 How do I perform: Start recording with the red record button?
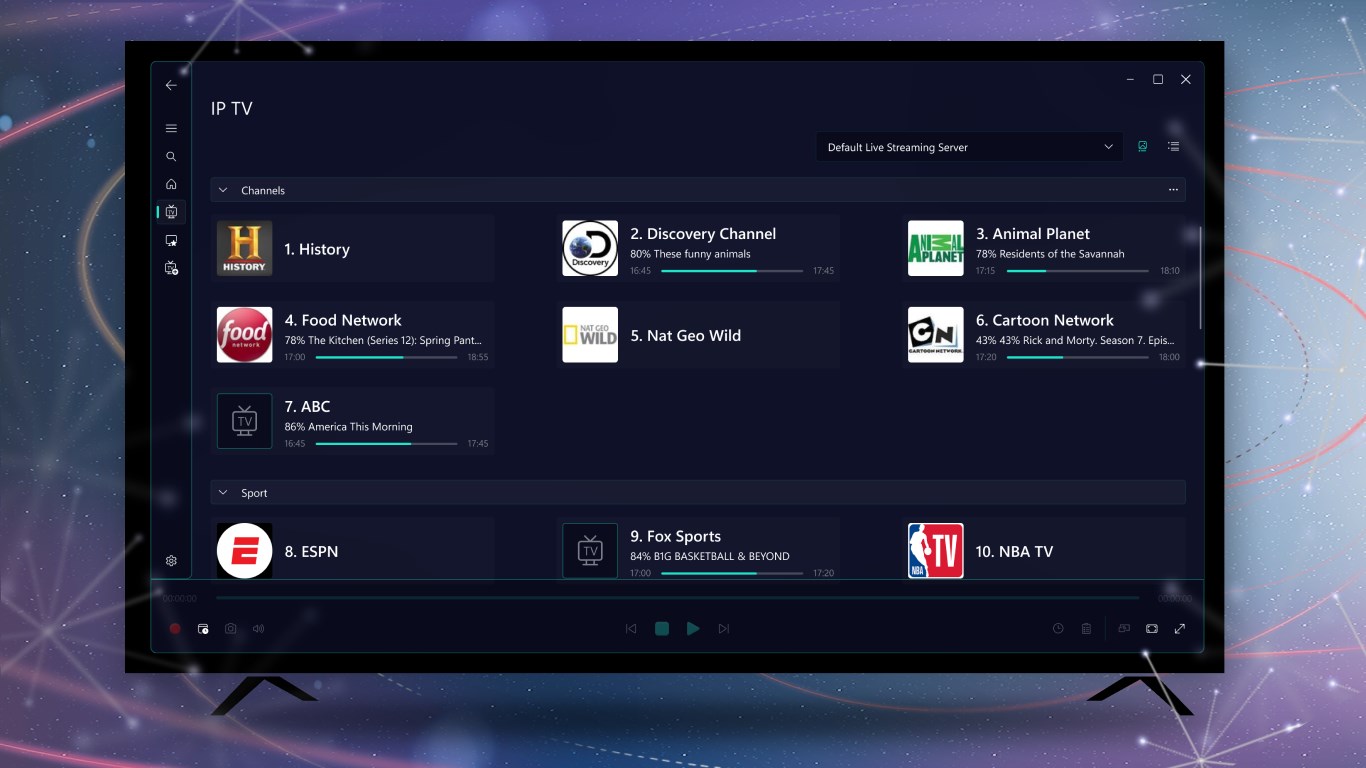pos(175,629)
